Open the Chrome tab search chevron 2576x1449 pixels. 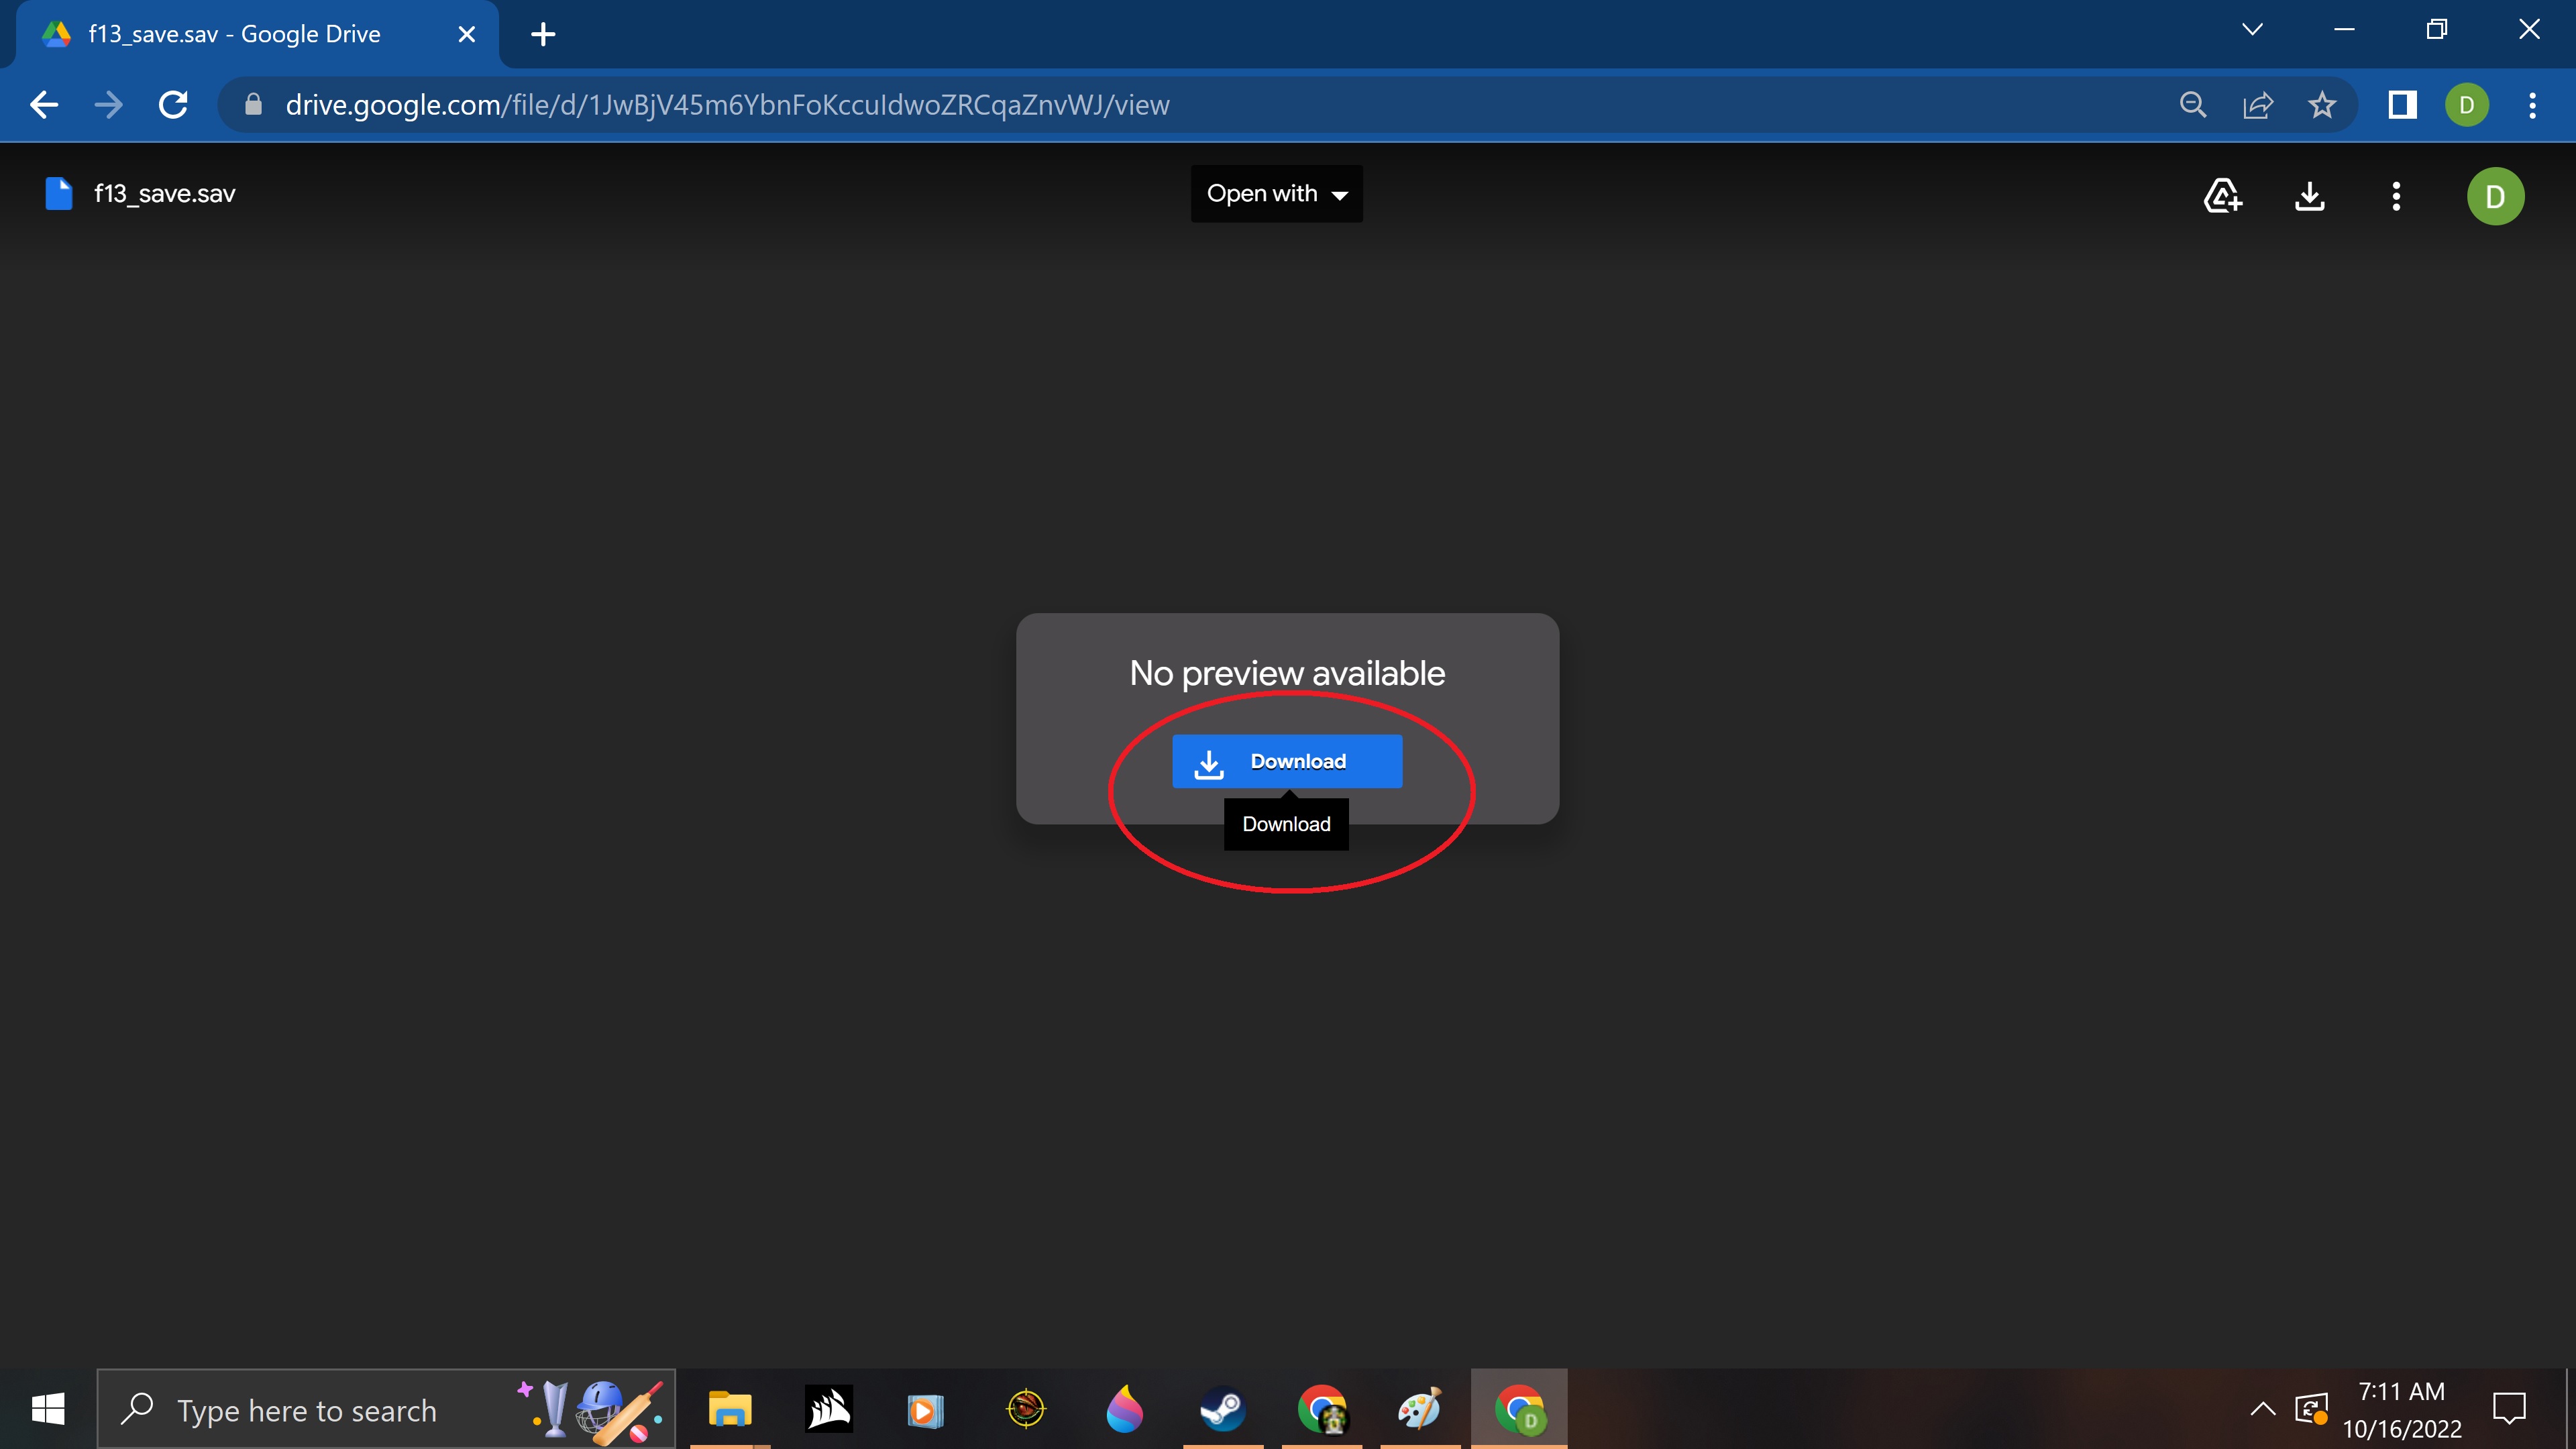point(2252,30)
